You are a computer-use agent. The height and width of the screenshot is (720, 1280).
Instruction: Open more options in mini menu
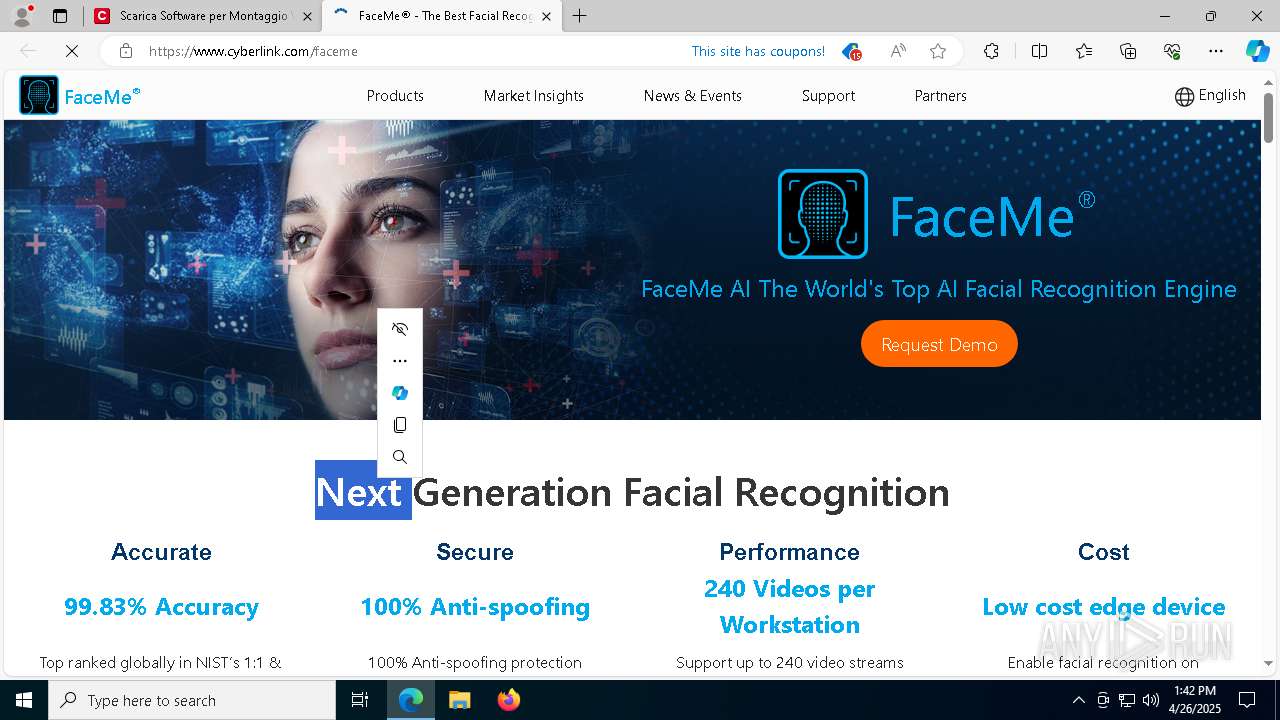point(400,361)
